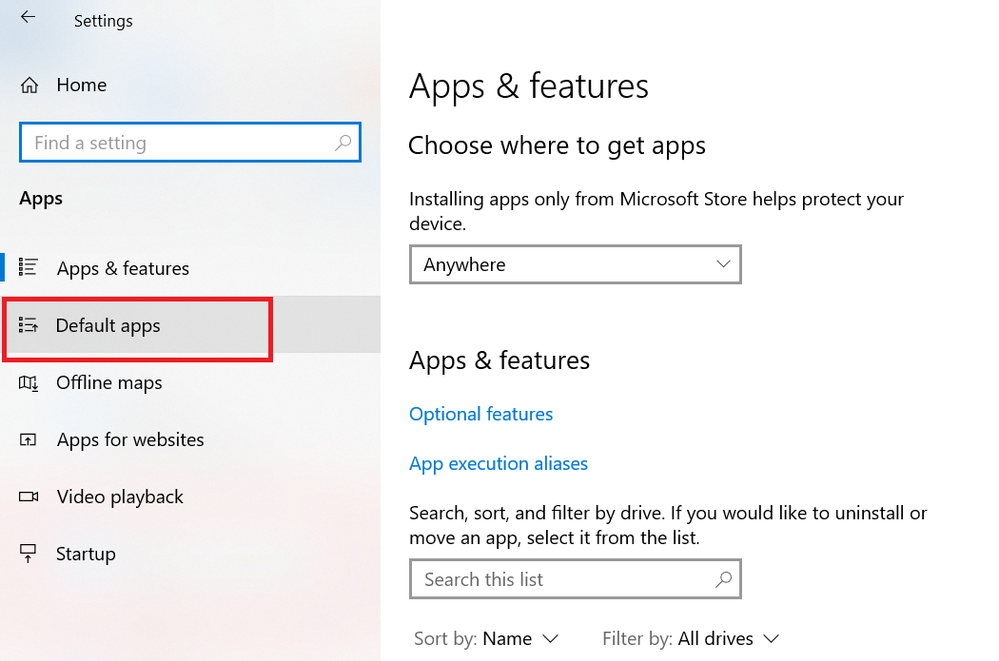
Task: Click the Startup icon in sidebar
Action: [28, 553]
